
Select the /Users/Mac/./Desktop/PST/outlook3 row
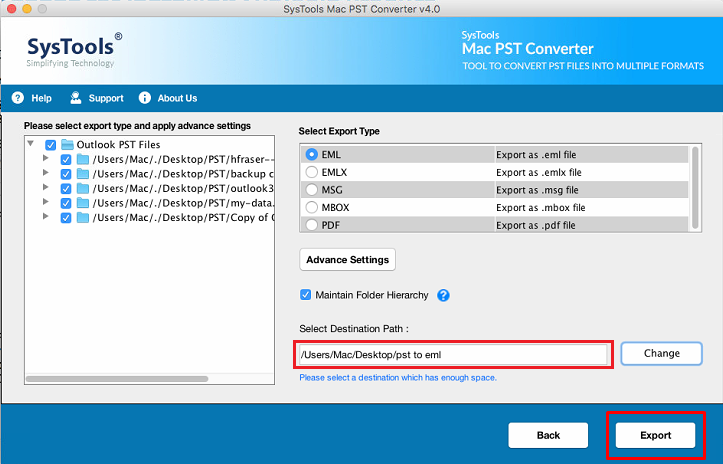tap(184, 189)
